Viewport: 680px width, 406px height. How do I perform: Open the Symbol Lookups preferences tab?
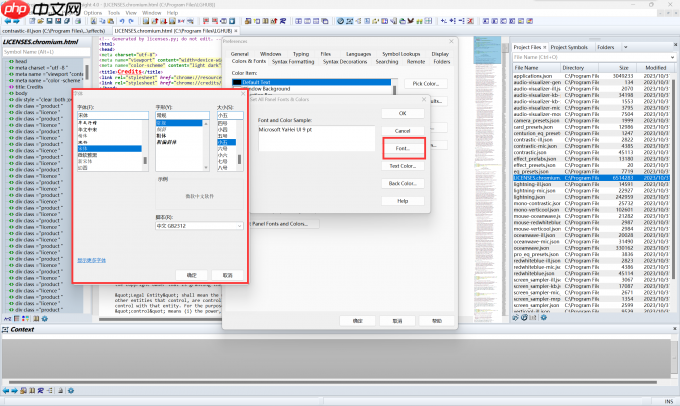400,53
